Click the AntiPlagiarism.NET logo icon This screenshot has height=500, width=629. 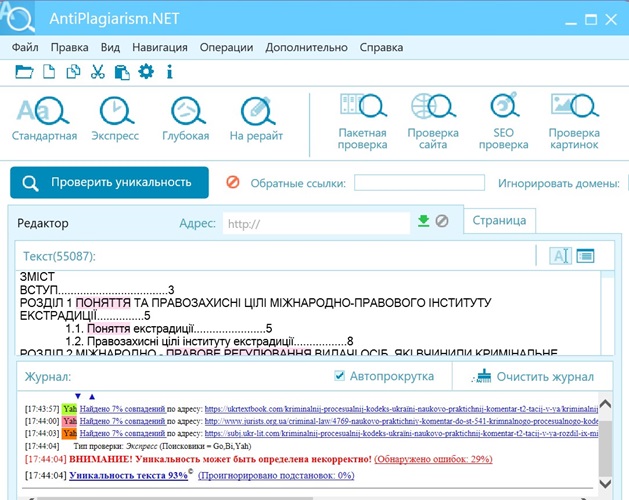coord(18,18)
